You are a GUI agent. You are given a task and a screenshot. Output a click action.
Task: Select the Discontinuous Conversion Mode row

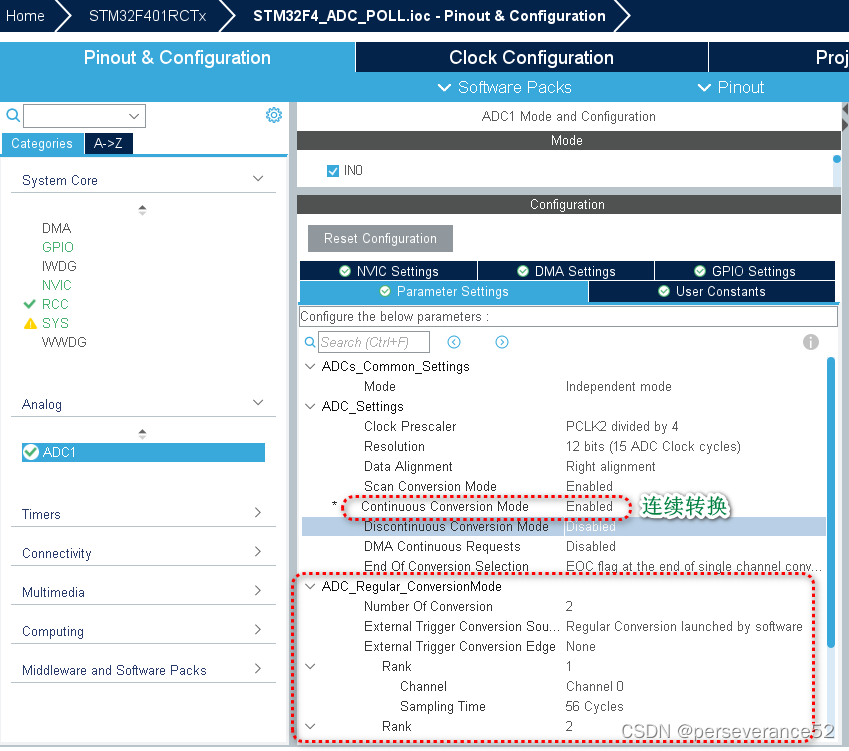[x=564, y=526]
